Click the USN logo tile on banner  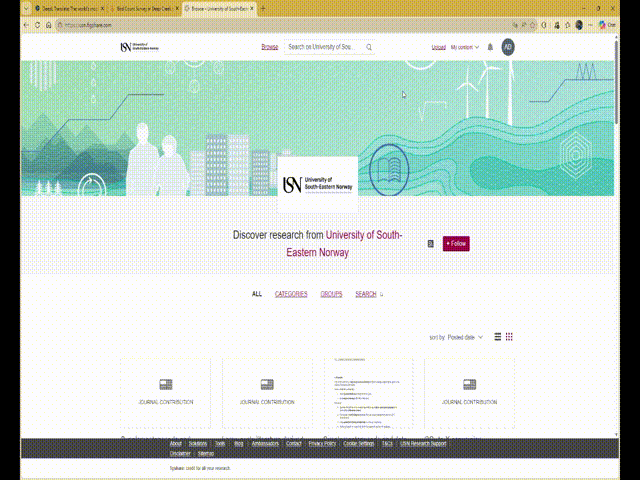[318, 184]
